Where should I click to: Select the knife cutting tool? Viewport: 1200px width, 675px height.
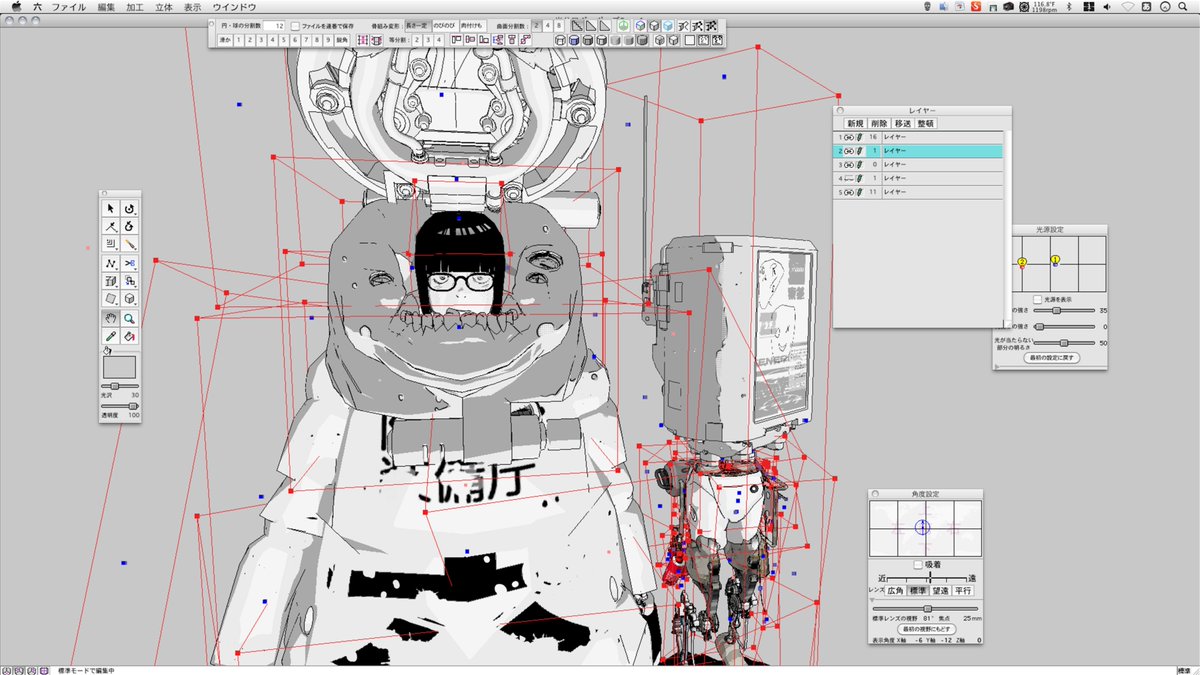129,243
